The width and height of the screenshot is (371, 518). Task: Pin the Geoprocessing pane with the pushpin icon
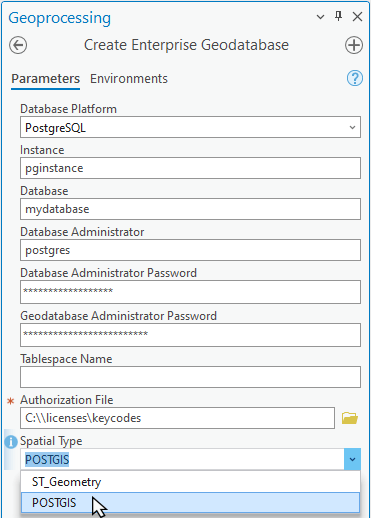(339, 16)
